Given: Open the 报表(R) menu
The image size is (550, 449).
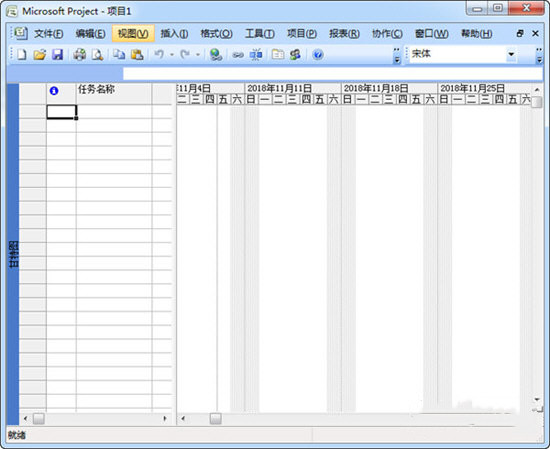Looking at the screenshot, I should point(344,34).
